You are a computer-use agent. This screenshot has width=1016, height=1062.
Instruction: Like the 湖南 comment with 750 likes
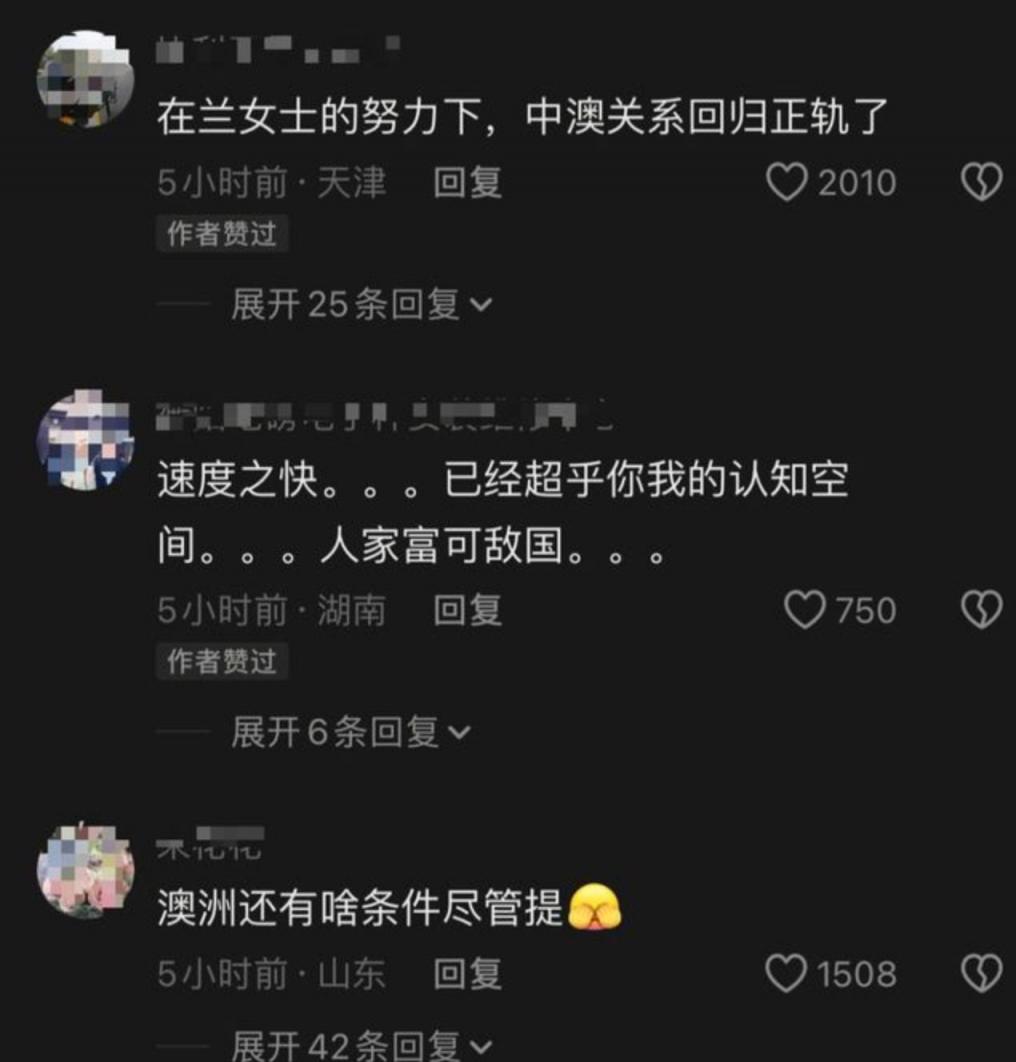coord(804,610)
